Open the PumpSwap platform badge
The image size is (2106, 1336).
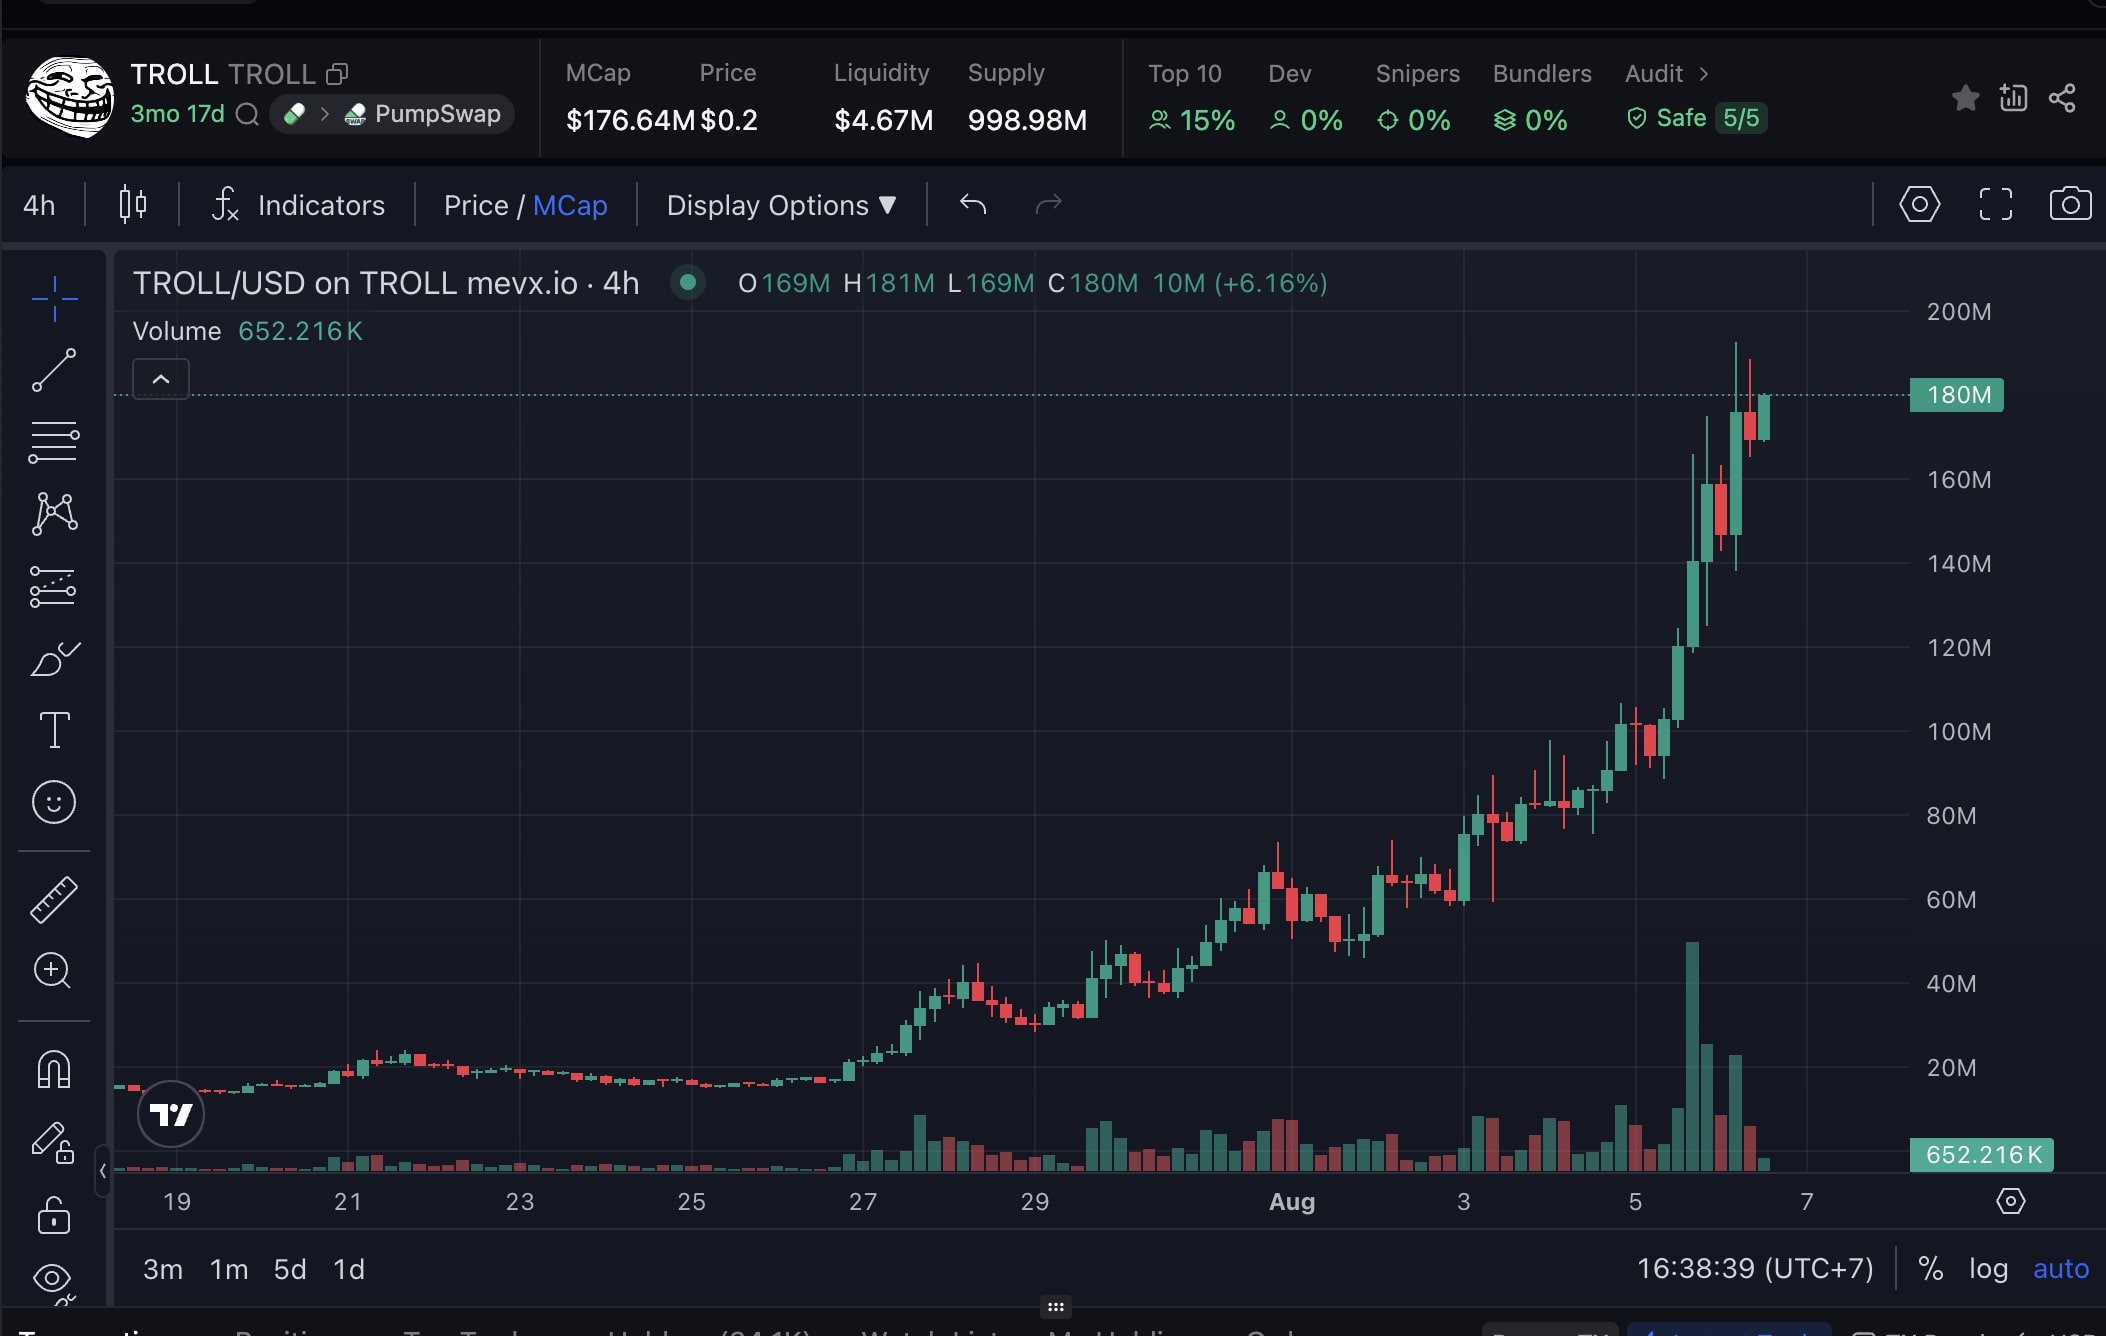tap(423, 114)
